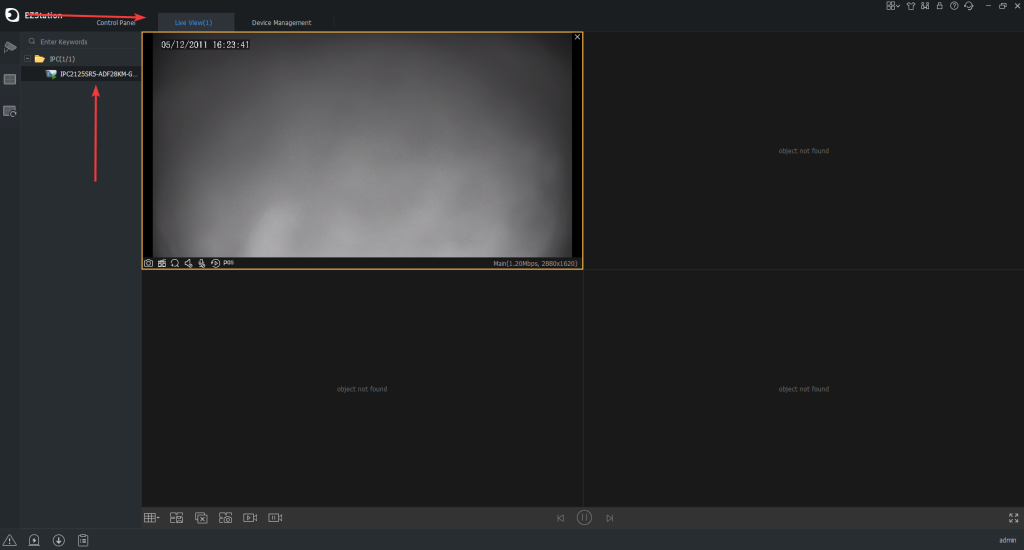Open help with the question mark icon
The width and height of the screenshot is (1024, 550).
tap(954, 6)
